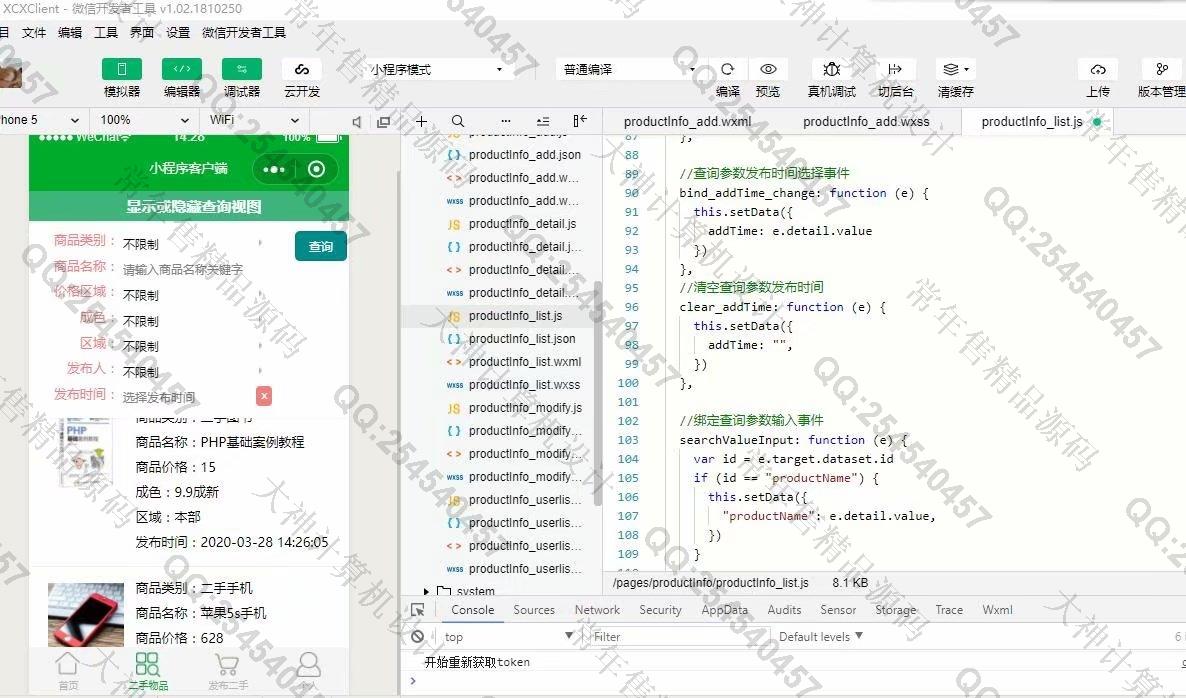Viewport: 1186px width, 698px height.
Task: Click the clear console icon
Action: (418, 637)
